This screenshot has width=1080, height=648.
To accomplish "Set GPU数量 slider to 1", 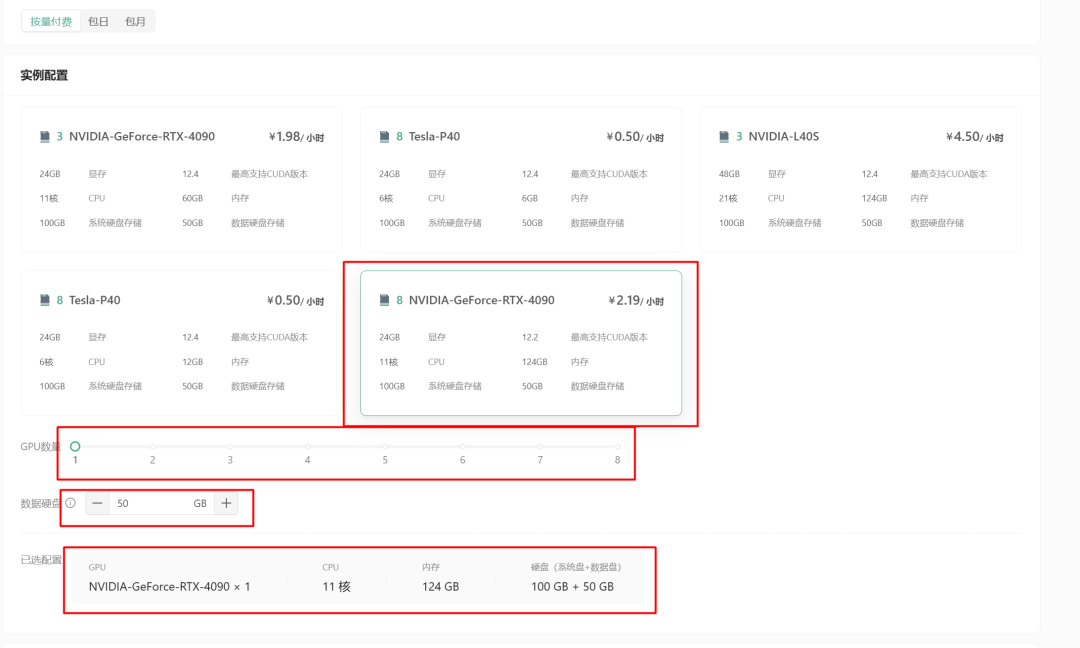I will (x=75, y=446).
